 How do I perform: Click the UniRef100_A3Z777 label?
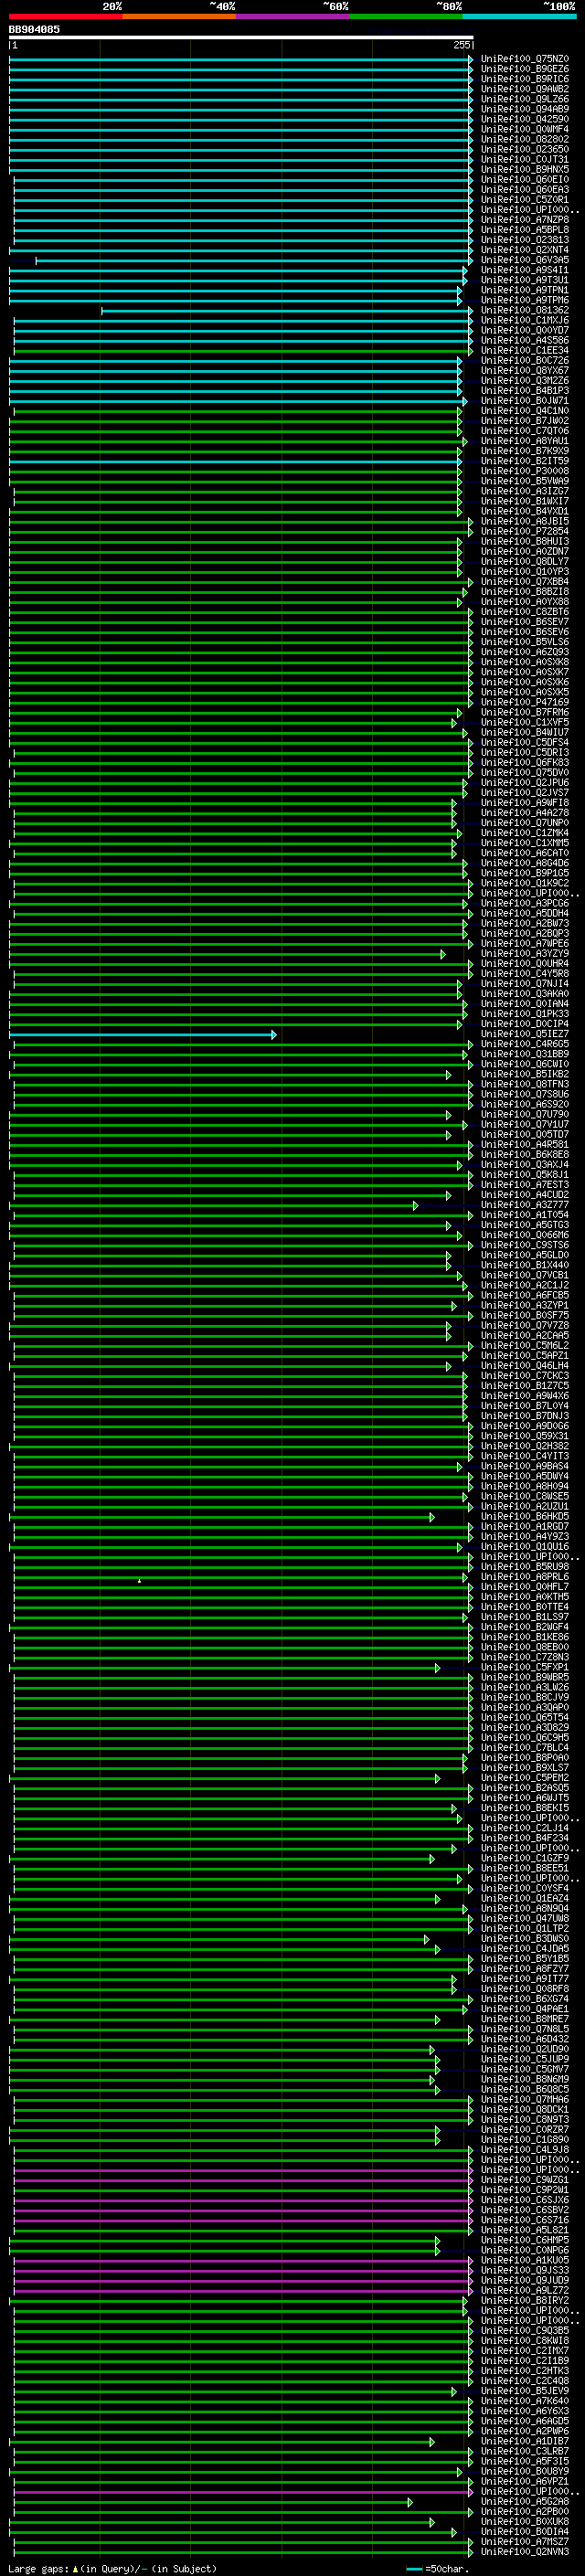pos(524,1206)
